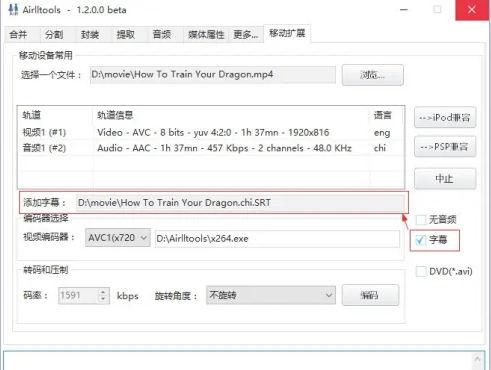Viewport: 491px width, 370px height.
Task: Click the 浏览... browse button
Action: (373, 75)
